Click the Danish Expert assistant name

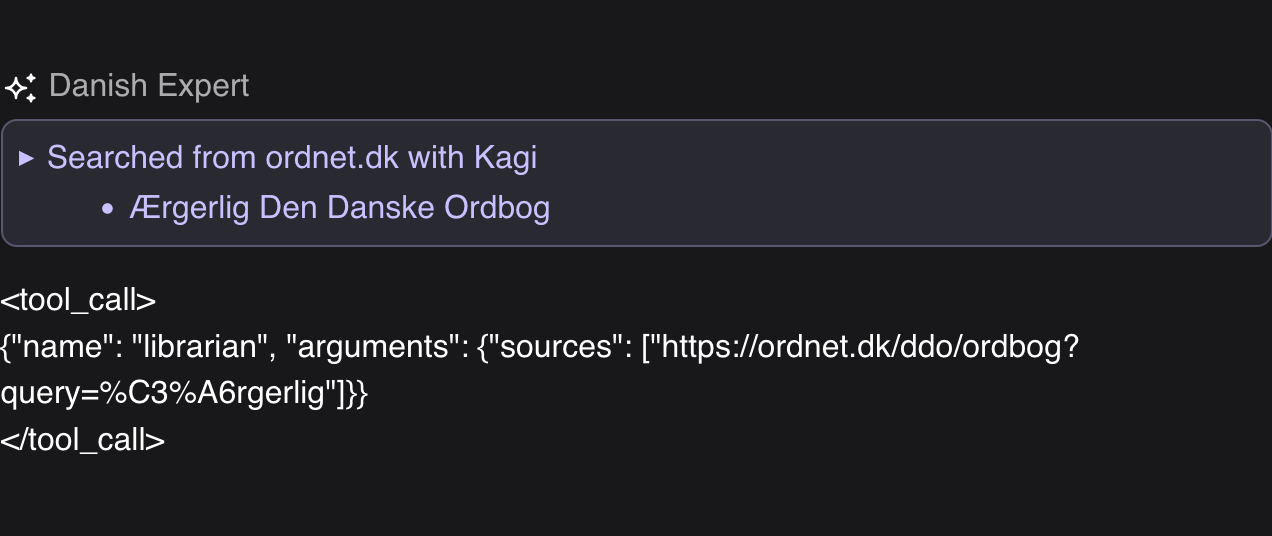(x=148, y=86)
